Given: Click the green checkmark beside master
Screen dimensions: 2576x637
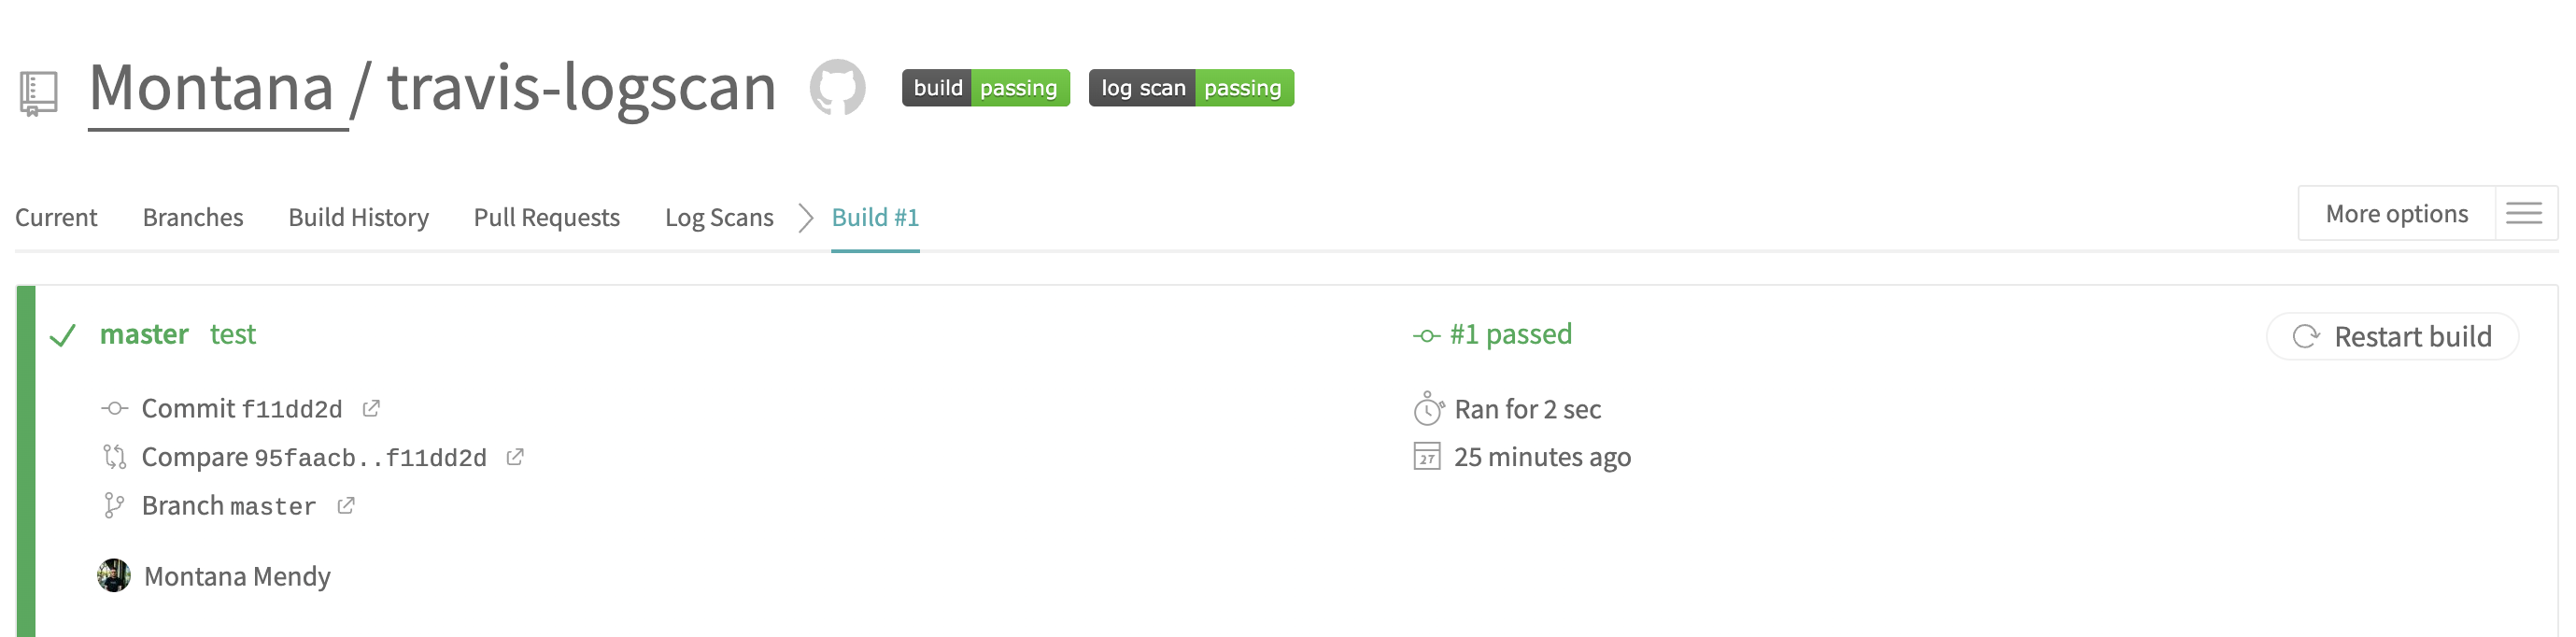Looking at the screenshot, I should tap(64, 336).
